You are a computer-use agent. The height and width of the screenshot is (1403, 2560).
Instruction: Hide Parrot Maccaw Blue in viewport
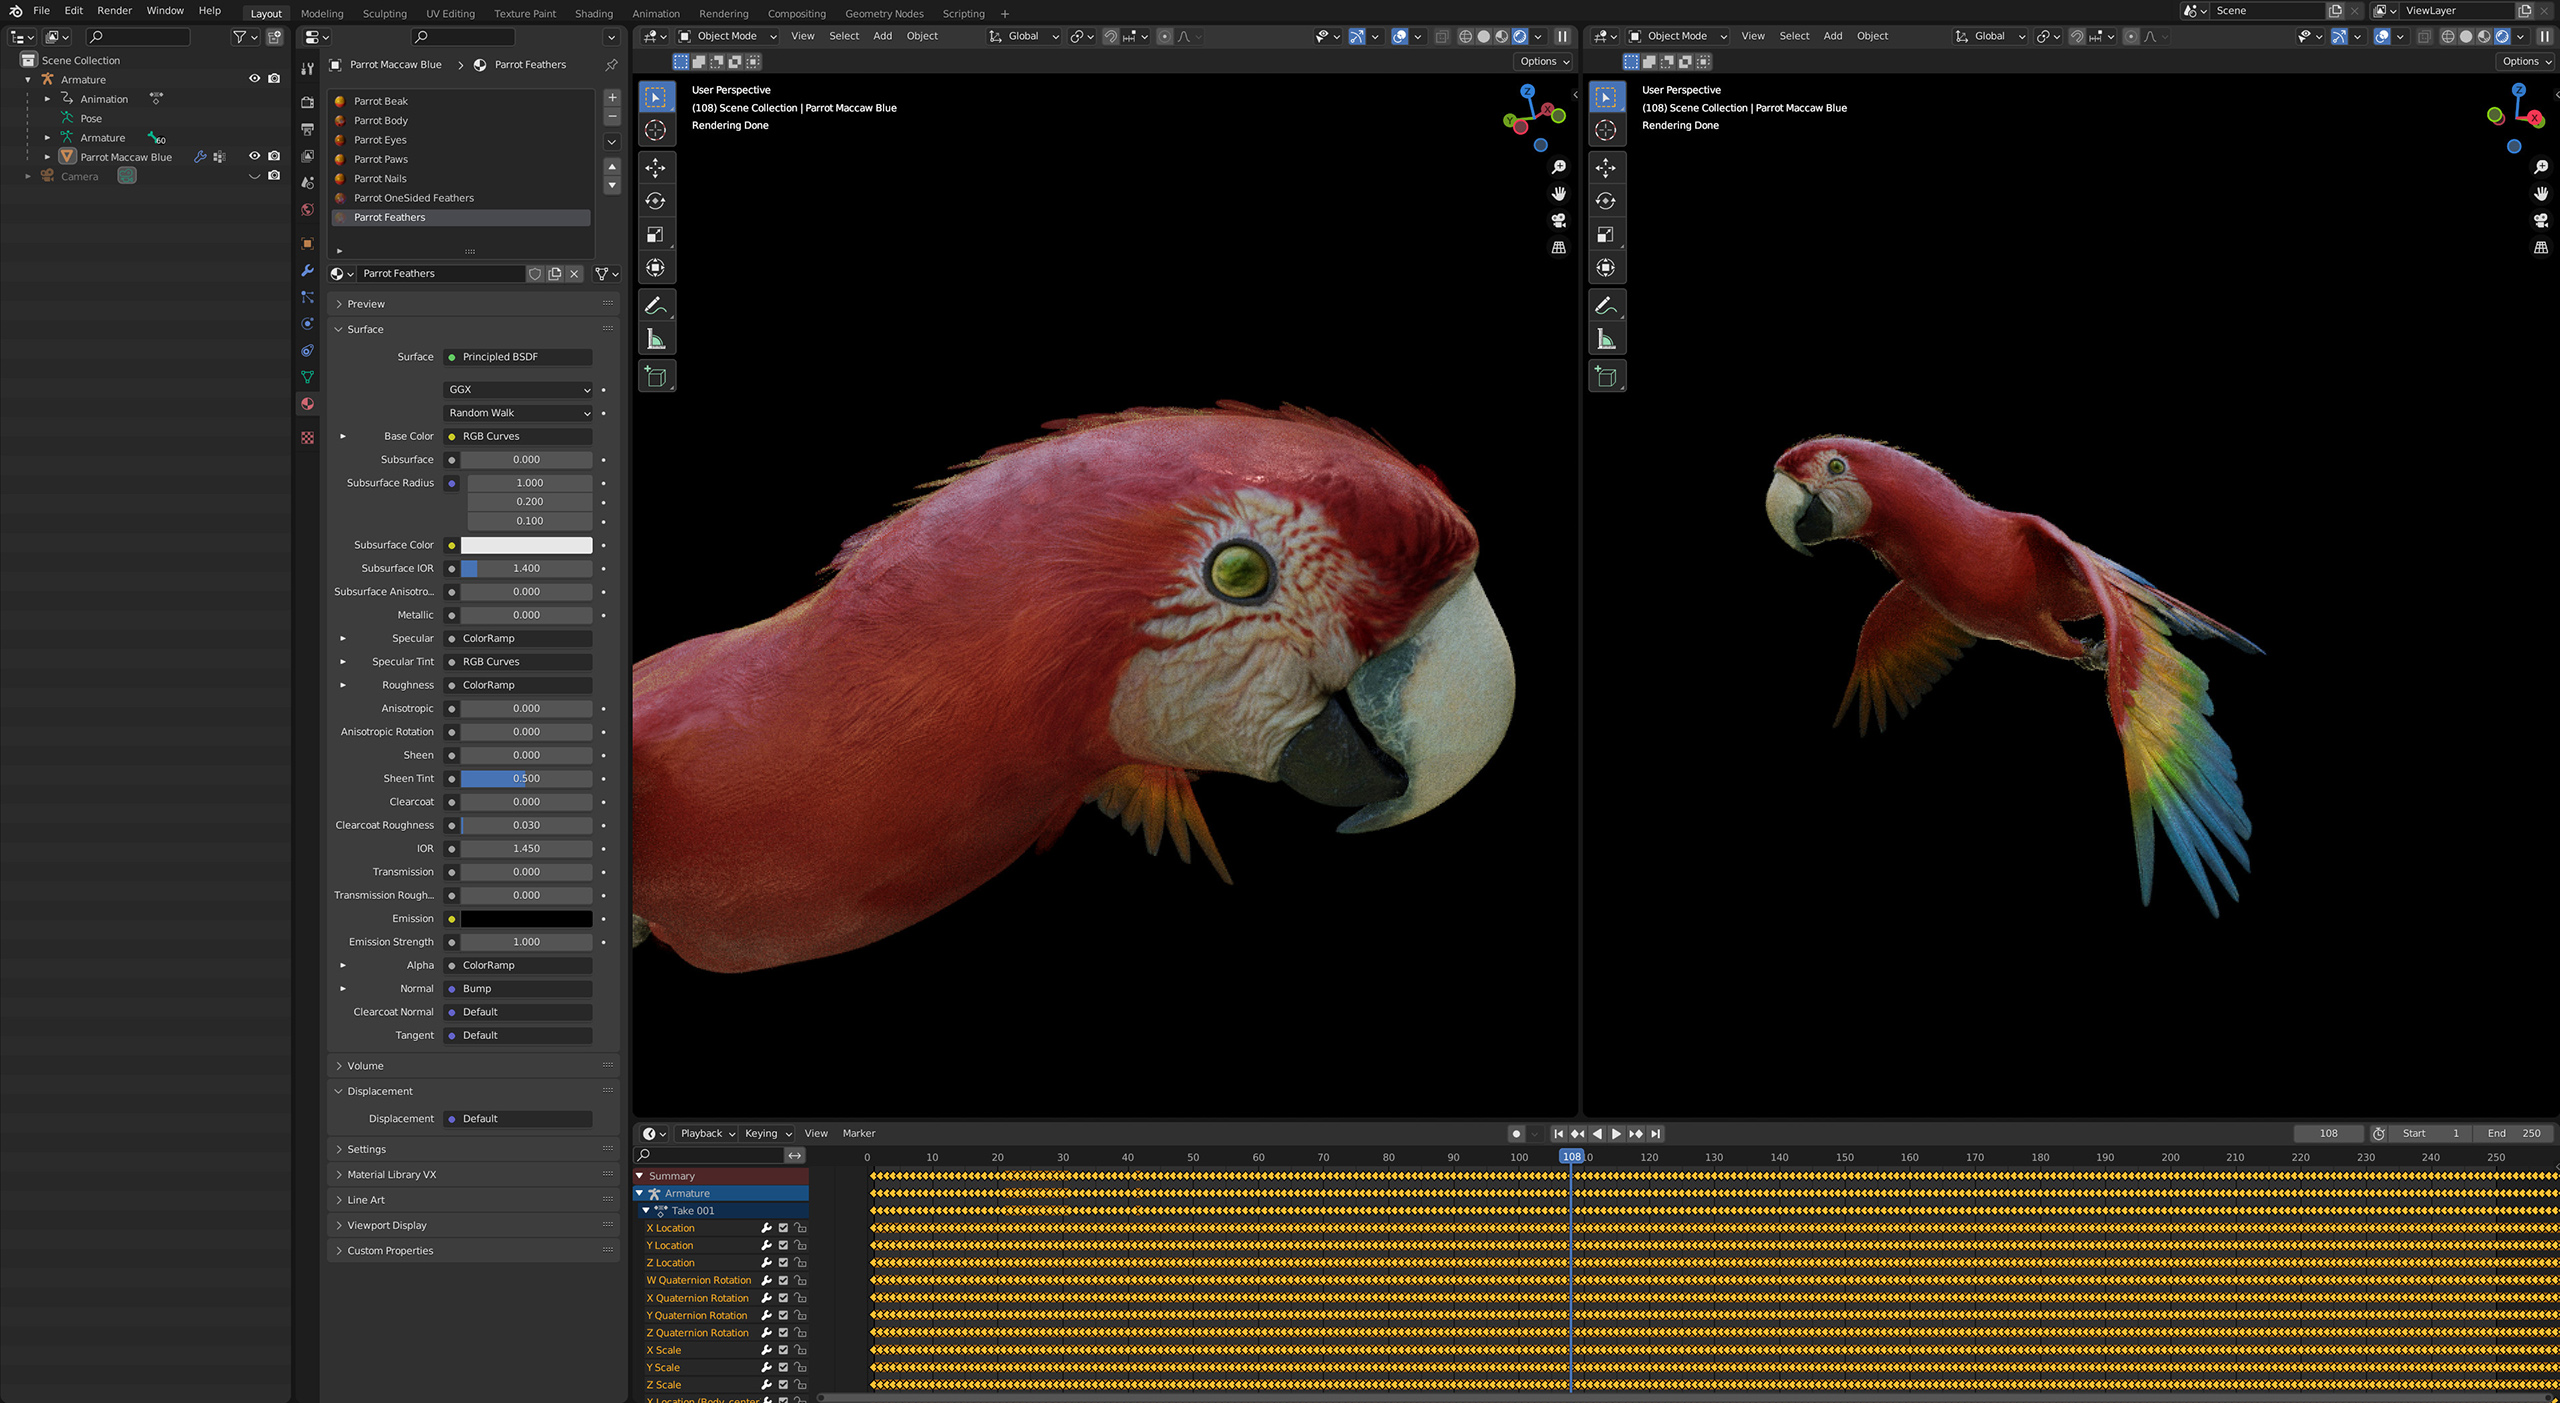(254, 157)
